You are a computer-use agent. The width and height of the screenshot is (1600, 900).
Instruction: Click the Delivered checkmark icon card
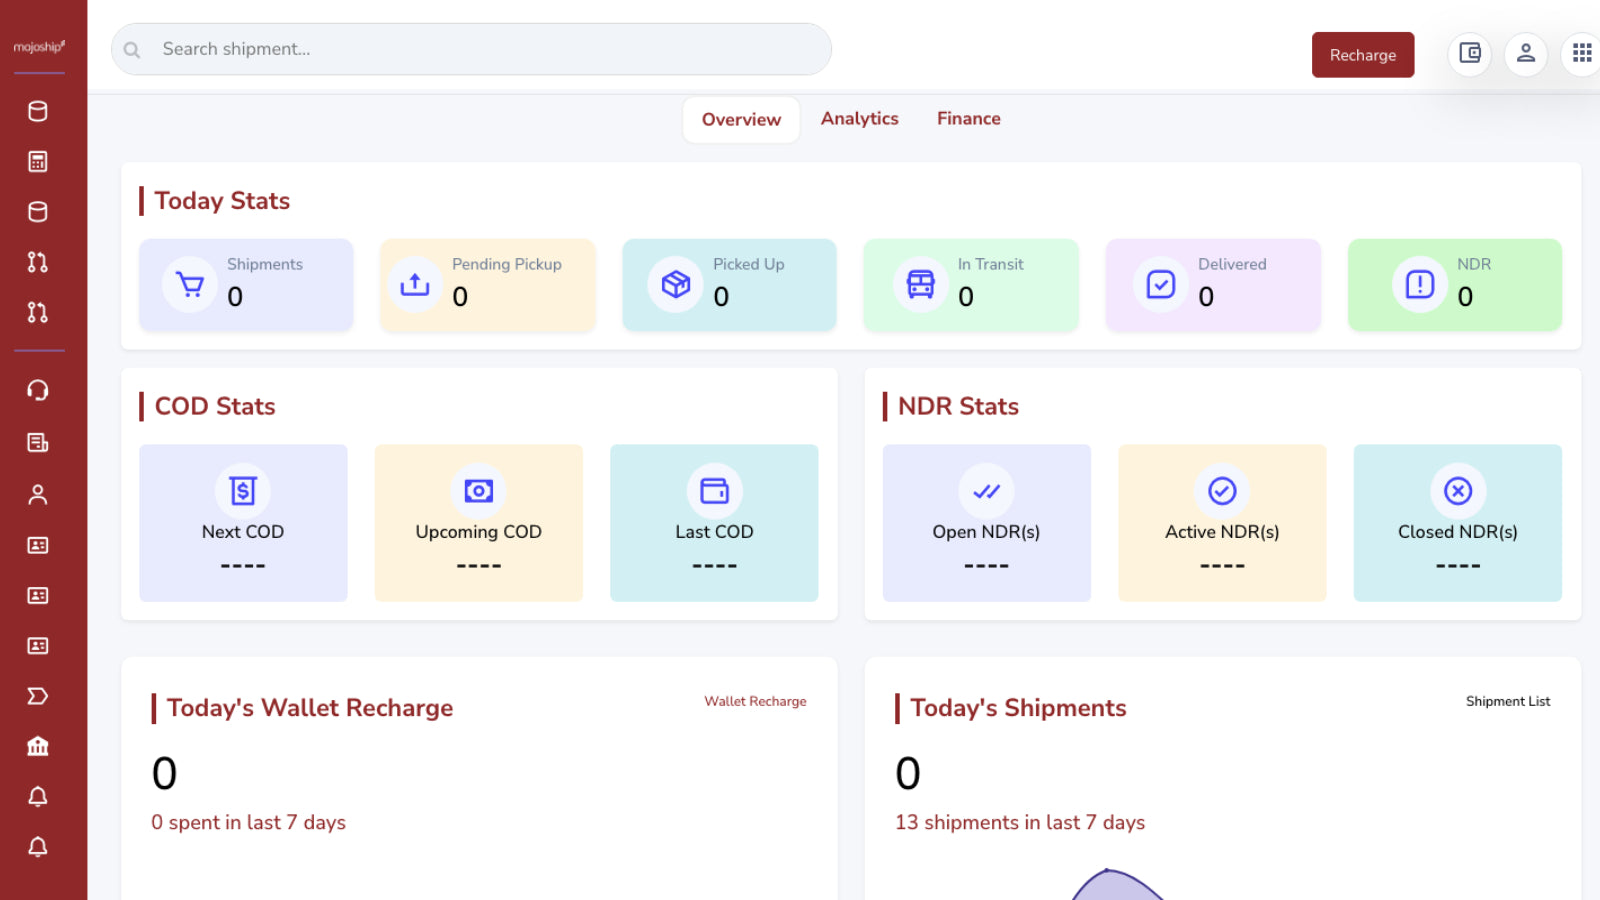tap(1213, 285)
